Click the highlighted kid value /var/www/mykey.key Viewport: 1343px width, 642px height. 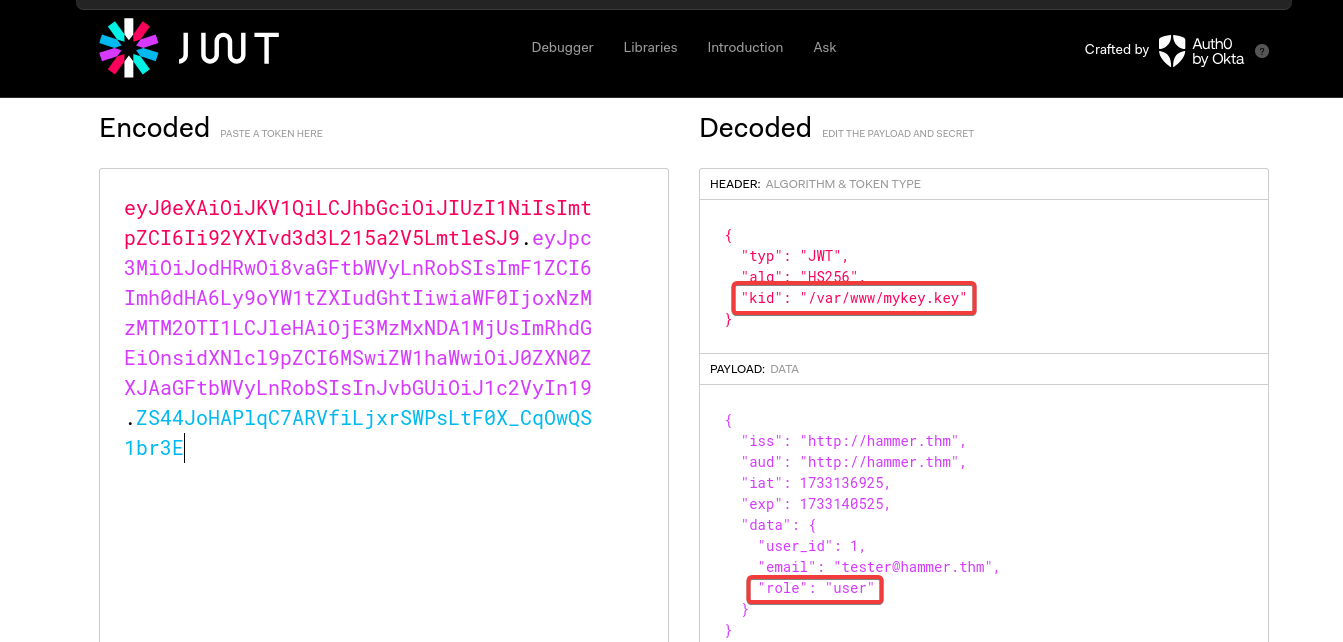pyautogui.click(x=853, y=297)
